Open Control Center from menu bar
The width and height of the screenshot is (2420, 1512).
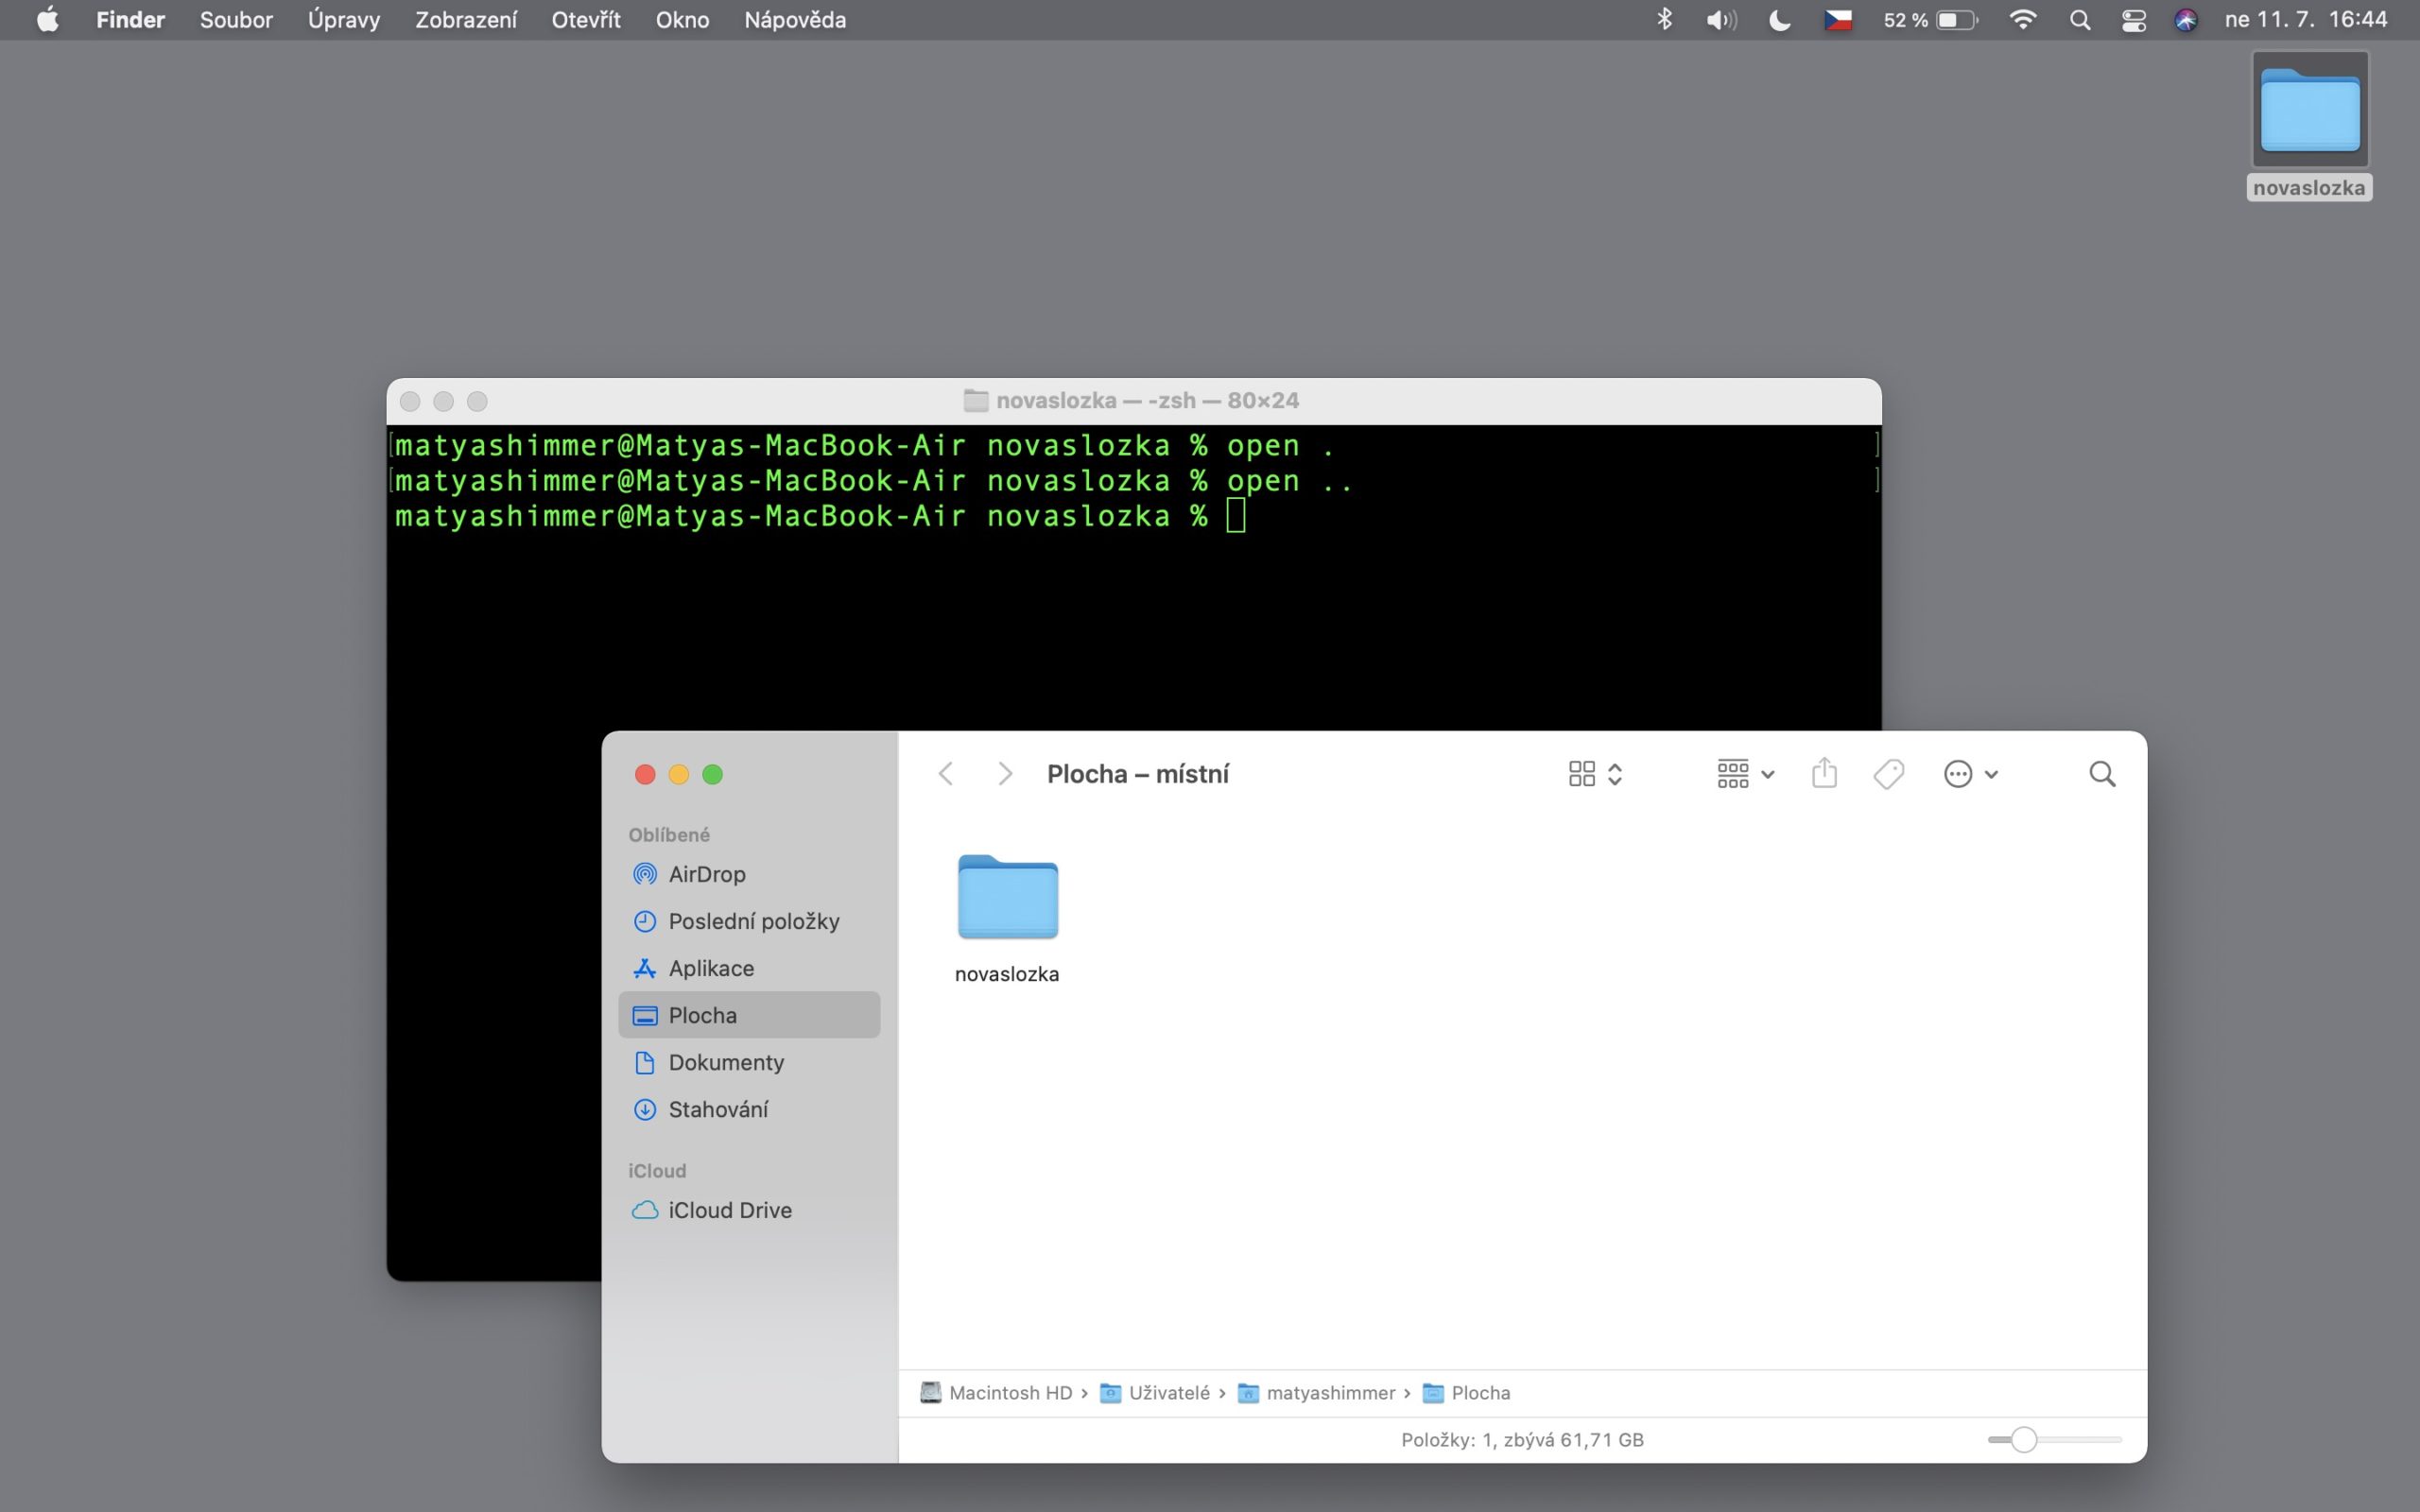[2133, 20]
